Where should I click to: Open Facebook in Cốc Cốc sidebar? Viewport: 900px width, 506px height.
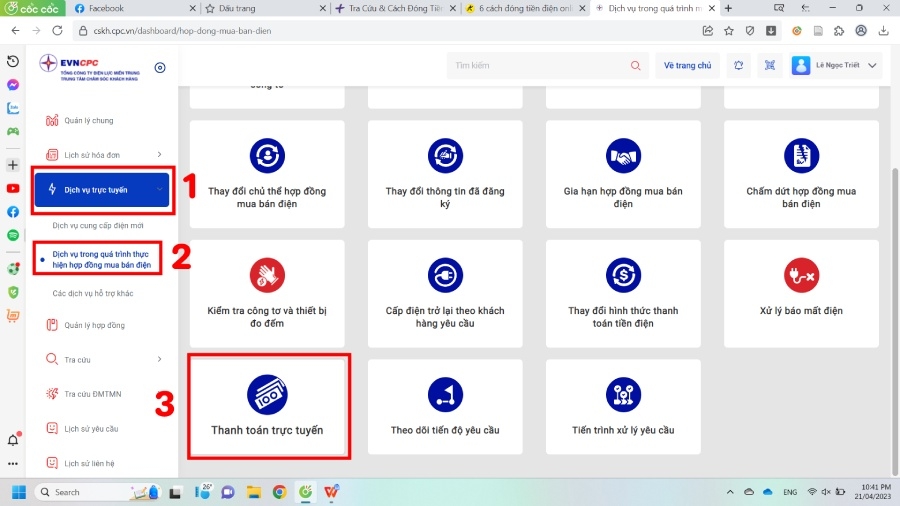[13, 212]
